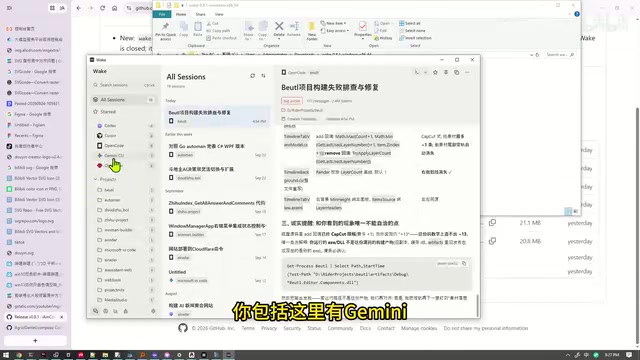Collapse the Explorer ribbon with chevron

(x=569, y=14)
